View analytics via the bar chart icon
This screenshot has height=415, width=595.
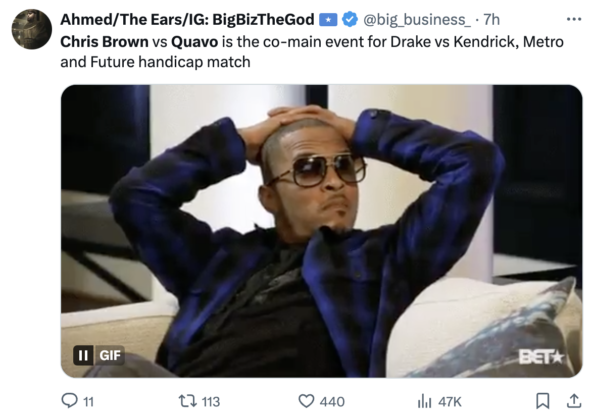click(x=425, y=401)
